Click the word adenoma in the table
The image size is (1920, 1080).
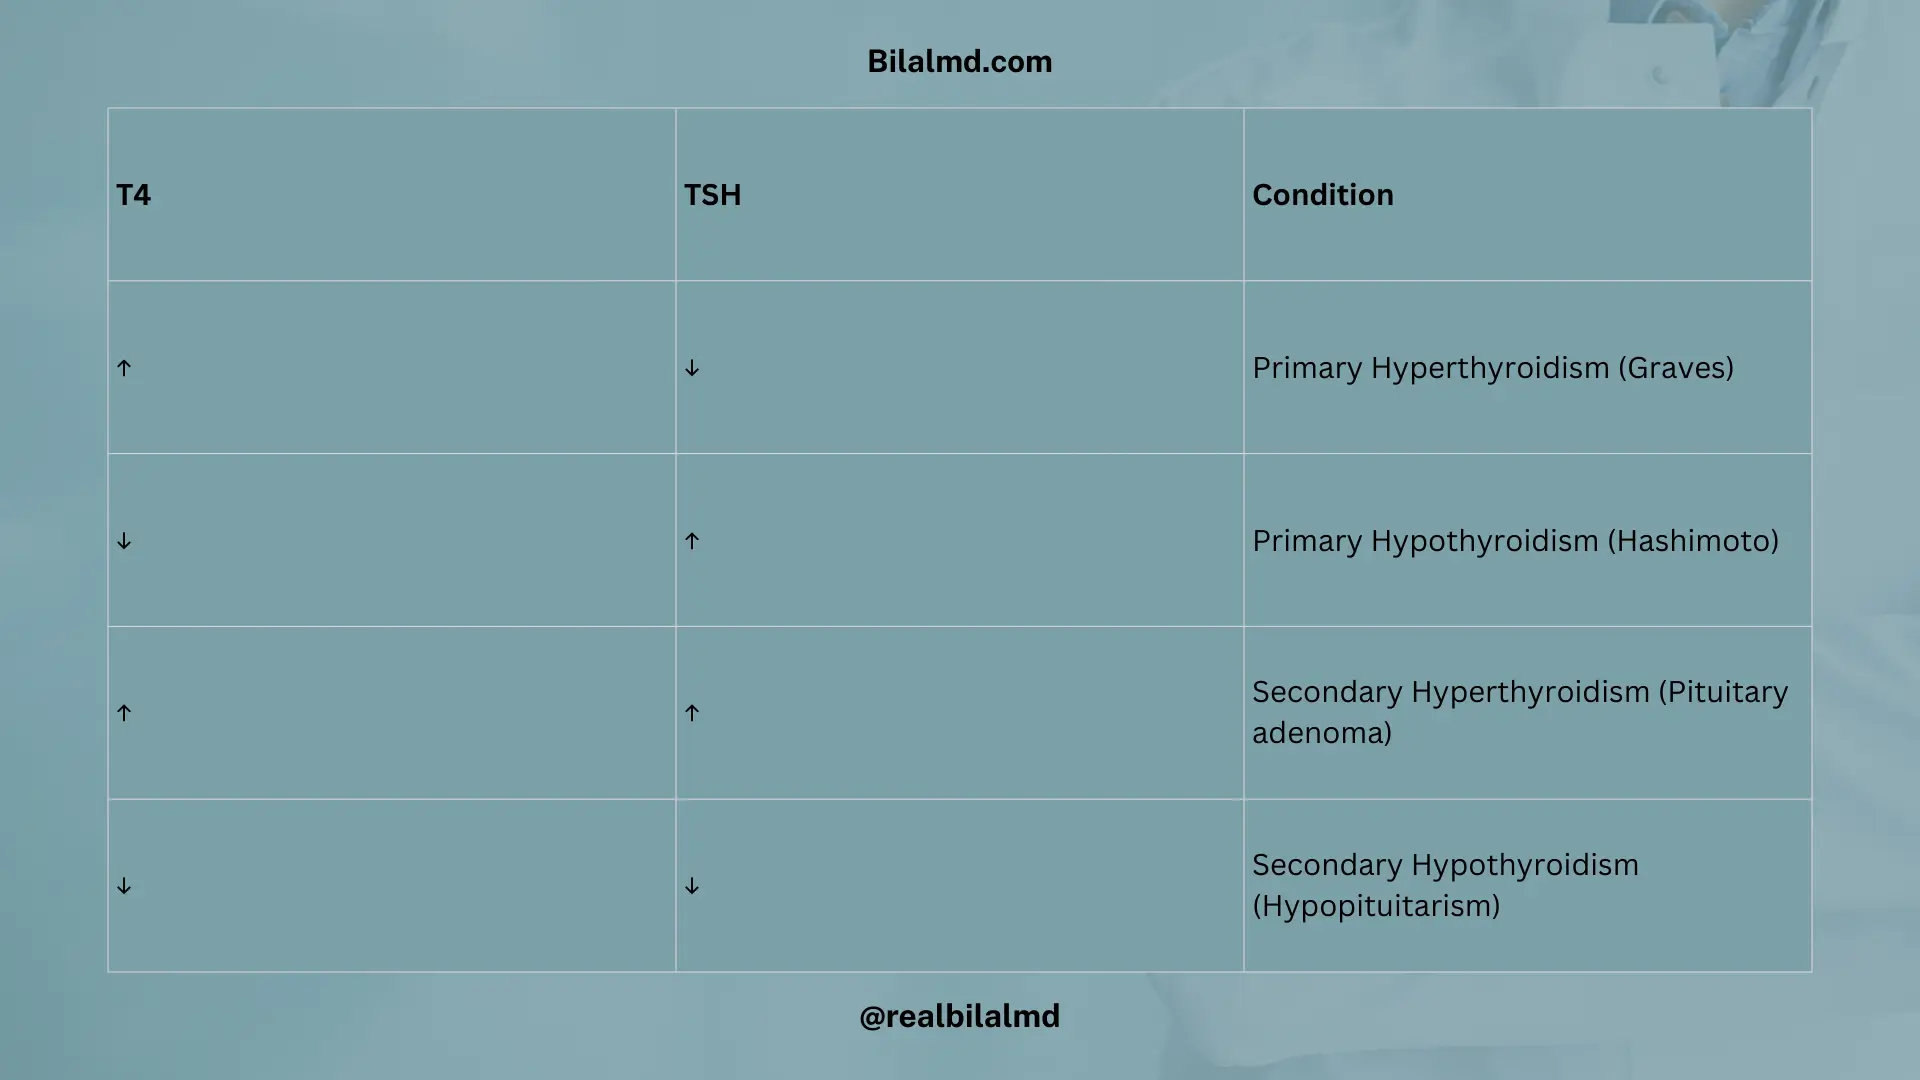point(1322,733)
